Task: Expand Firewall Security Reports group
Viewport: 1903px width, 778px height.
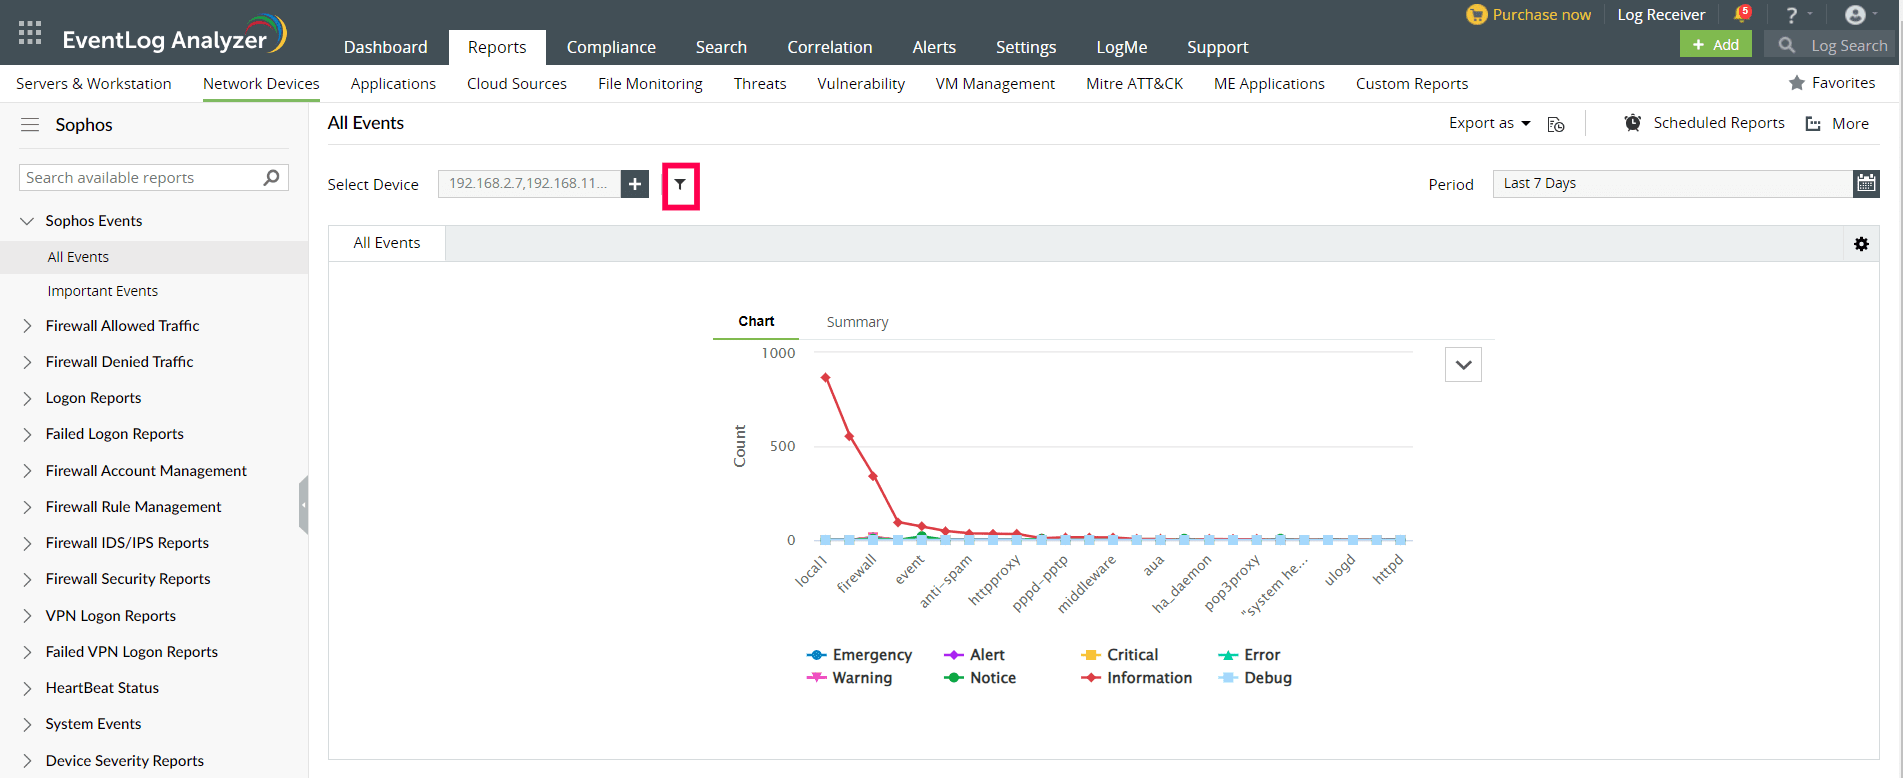Action: point(27,579)
